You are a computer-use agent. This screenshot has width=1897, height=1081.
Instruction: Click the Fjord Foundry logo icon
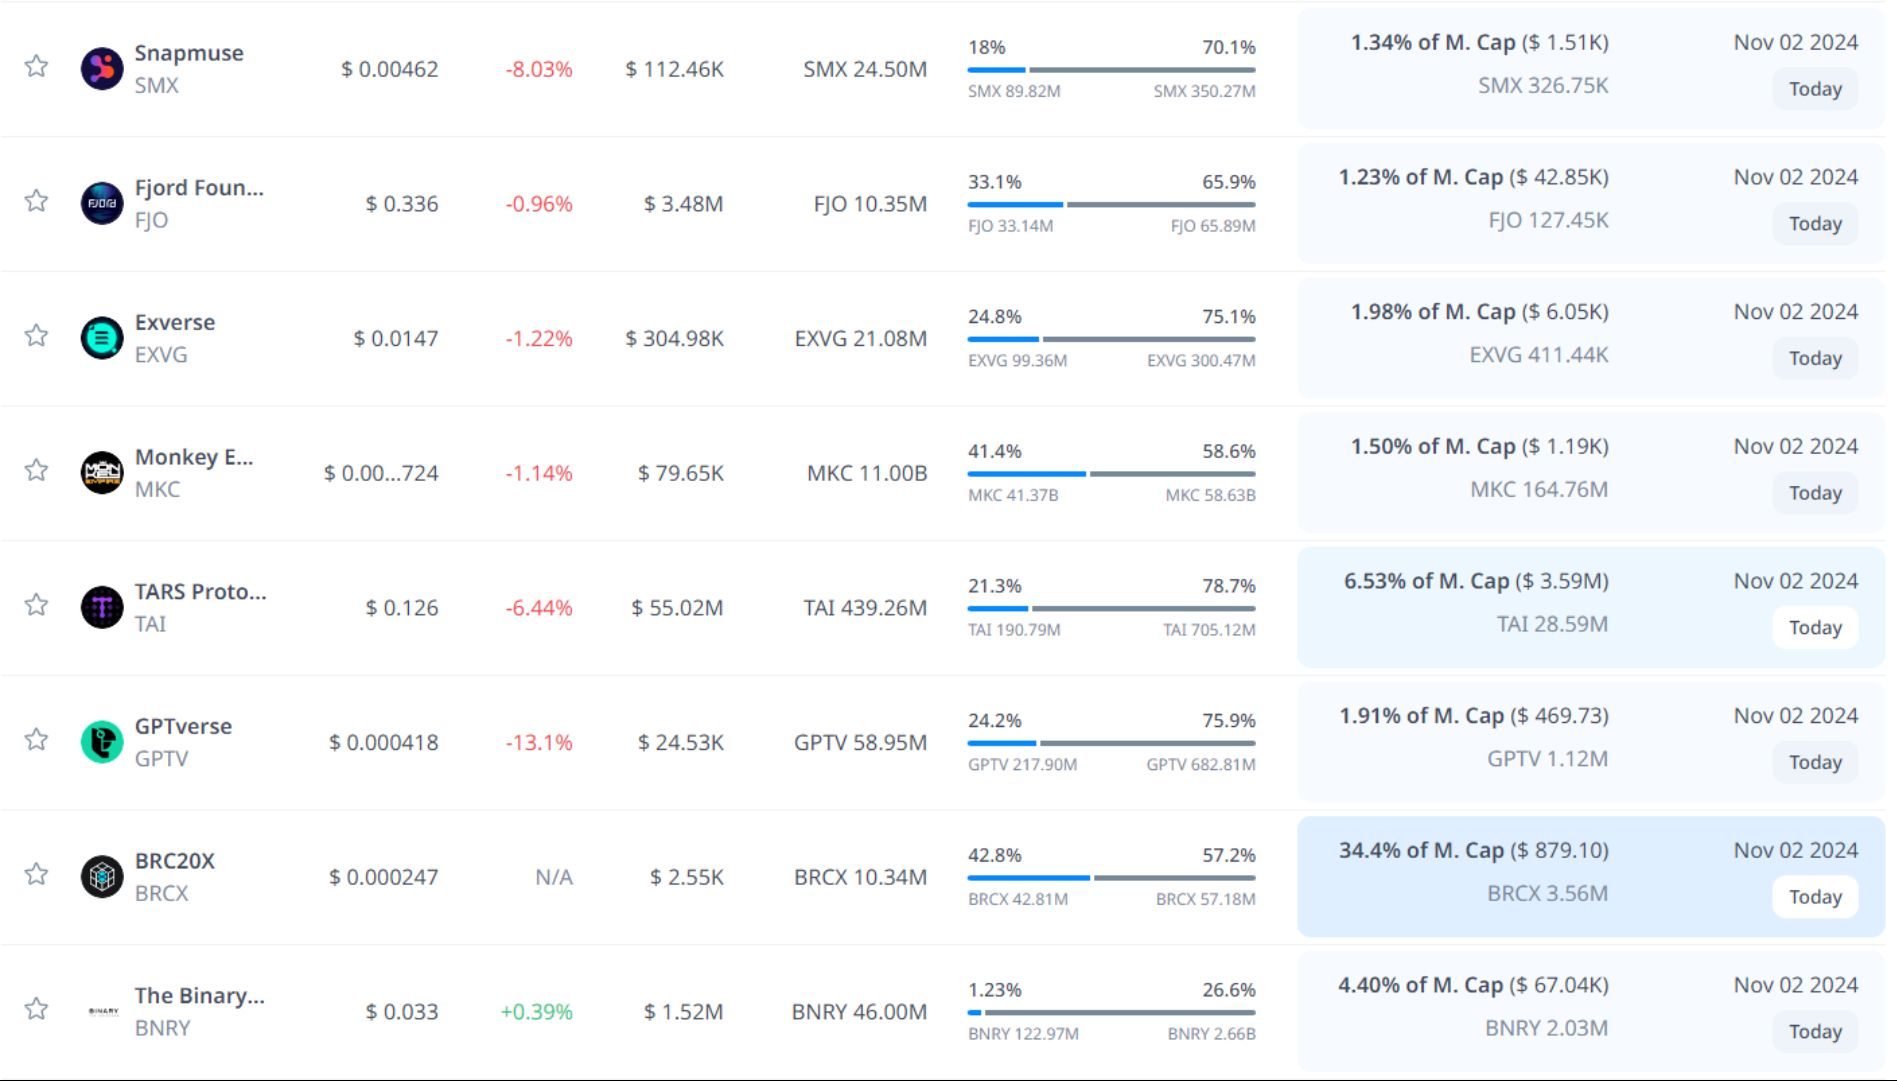[x=102, y=204]
